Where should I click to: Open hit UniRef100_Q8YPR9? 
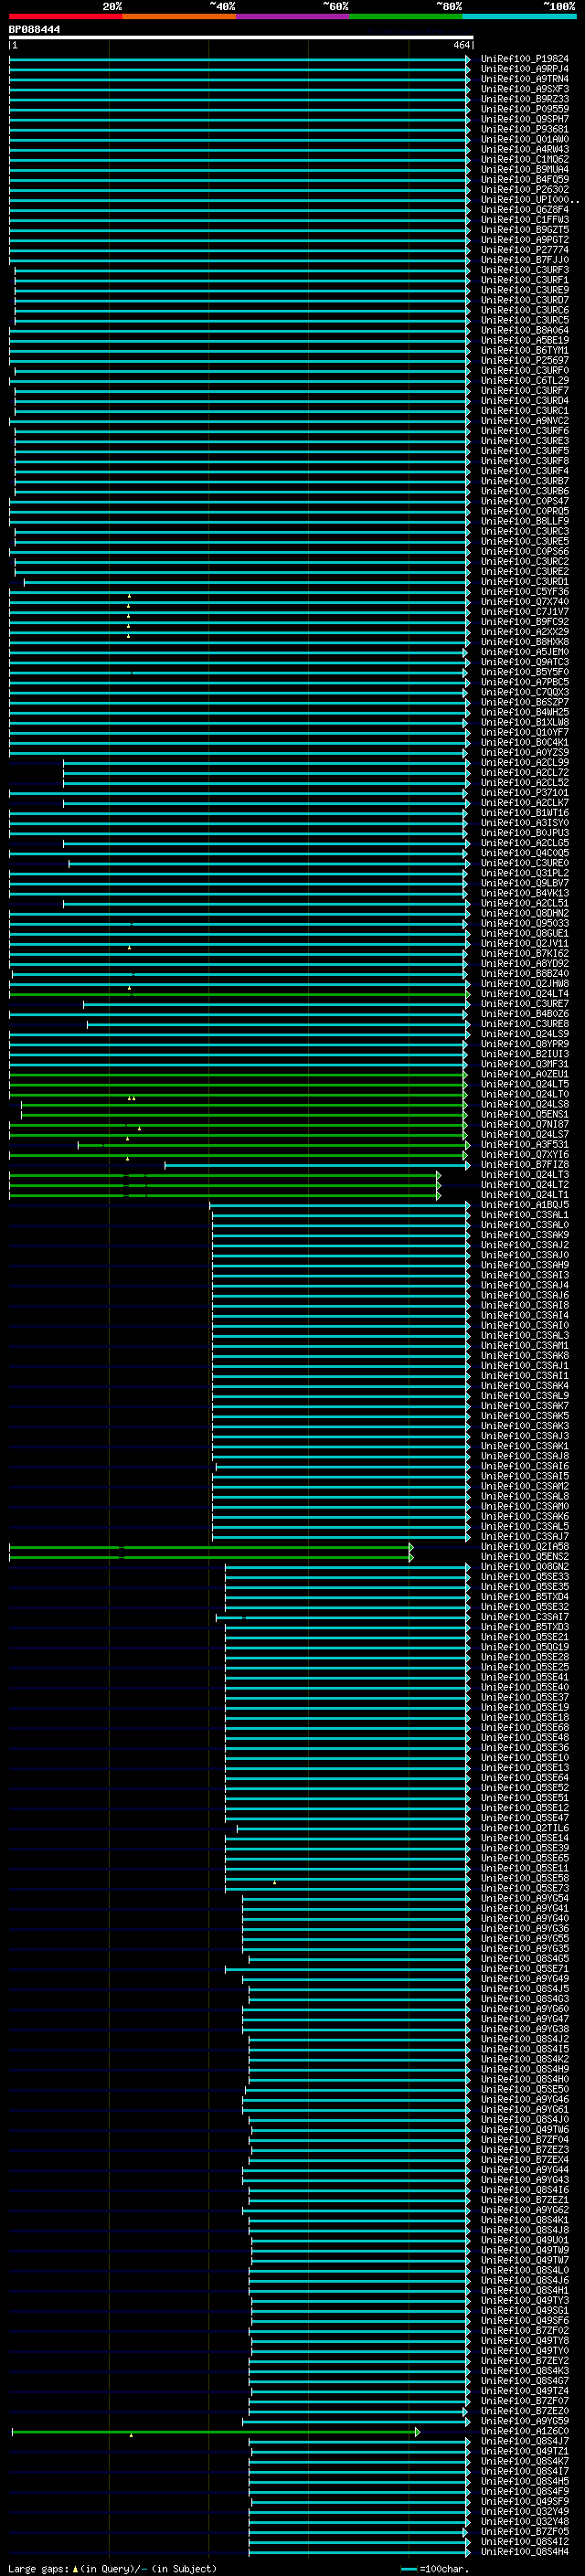(524, 1044)
